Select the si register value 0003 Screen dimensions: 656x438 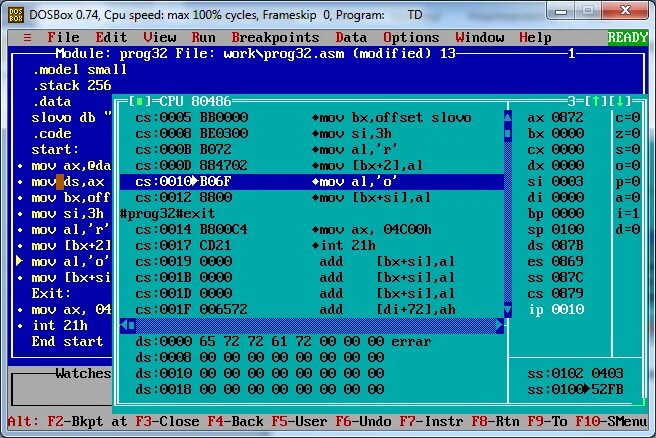point(567,181)
